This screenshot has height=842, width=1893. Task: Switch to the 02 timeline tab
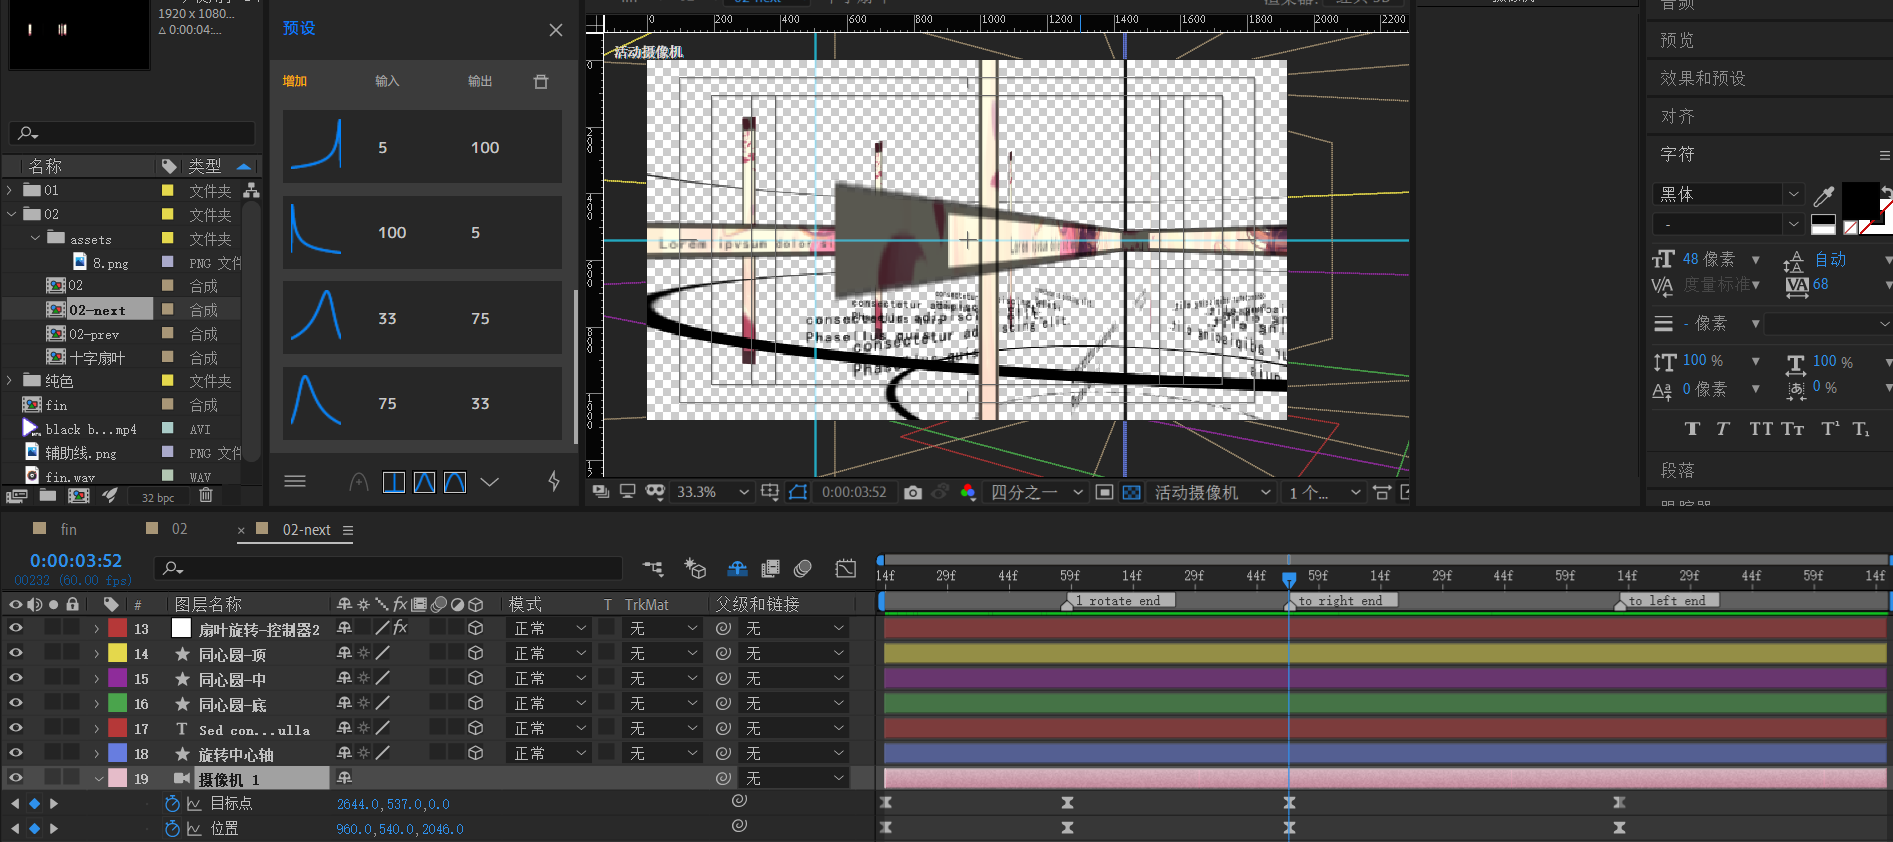tap(179, 529)
